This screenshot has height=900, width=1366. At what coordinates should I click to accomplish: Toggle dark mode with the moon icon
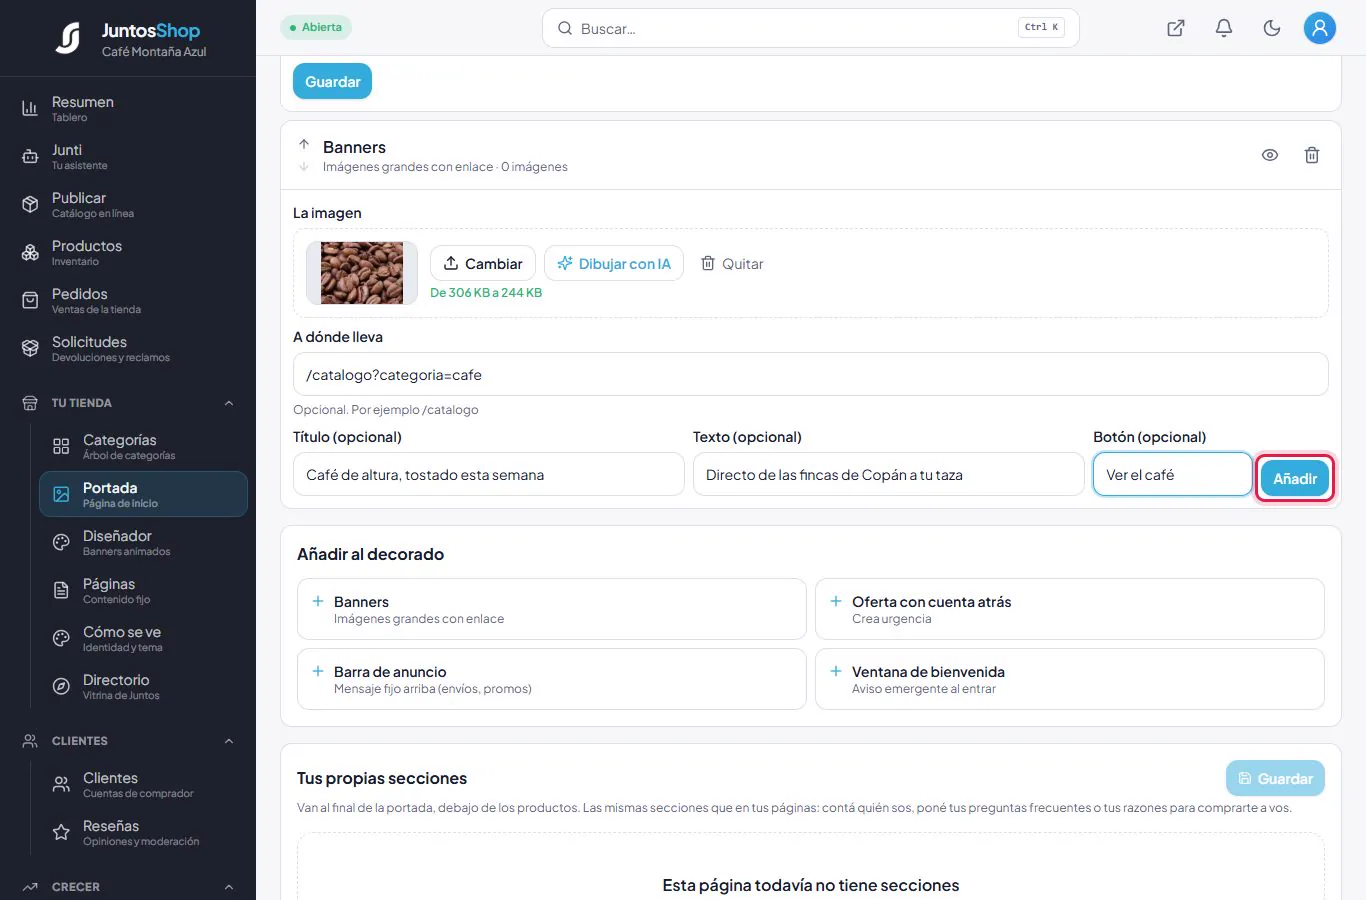(x=1272, y=28)
